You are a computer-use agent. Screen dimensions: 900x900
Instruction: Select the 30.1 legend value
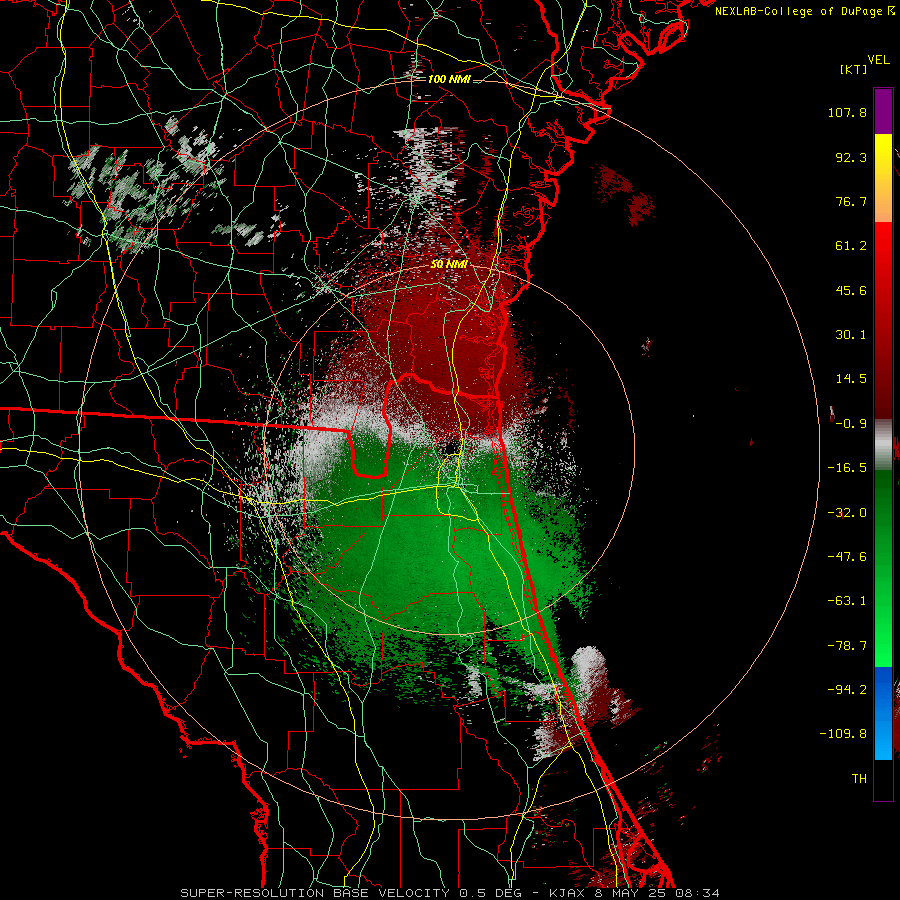pyautogui.click(x=851, y=335)
